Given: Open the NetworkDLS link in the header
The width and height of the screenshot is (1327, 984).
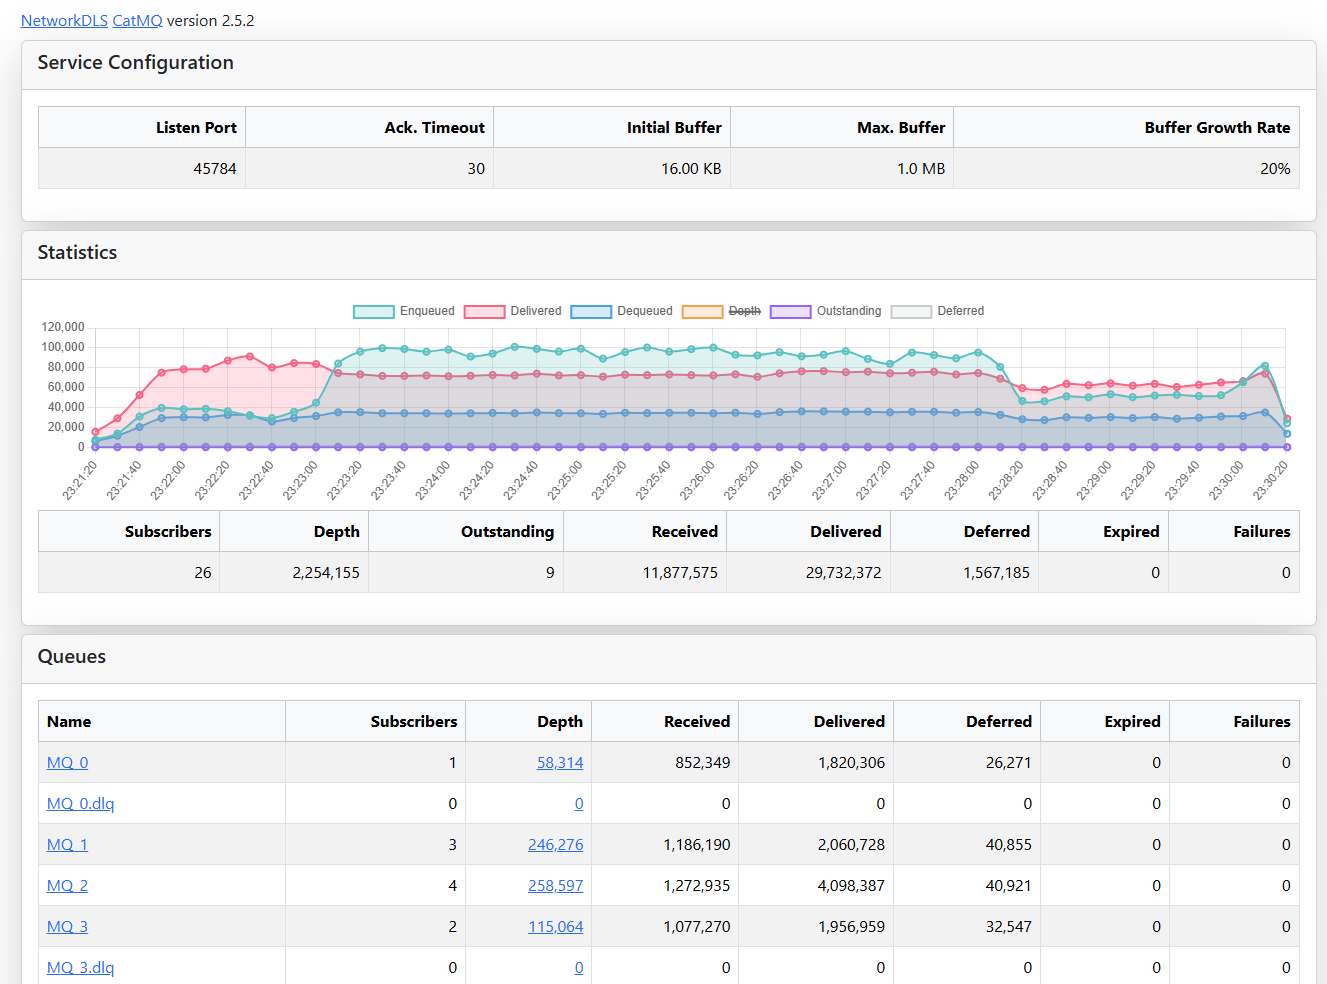Looking at the screenshot, I should [x=64, y=21].
